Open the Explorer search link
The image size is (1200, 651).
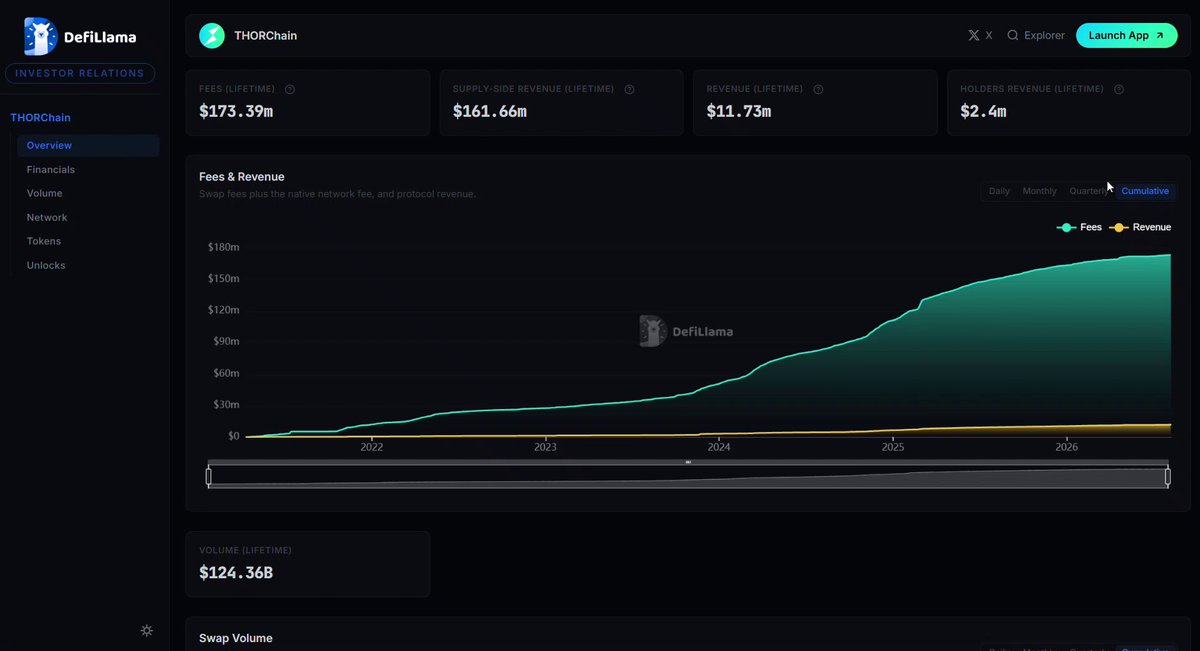[1036, 36]
